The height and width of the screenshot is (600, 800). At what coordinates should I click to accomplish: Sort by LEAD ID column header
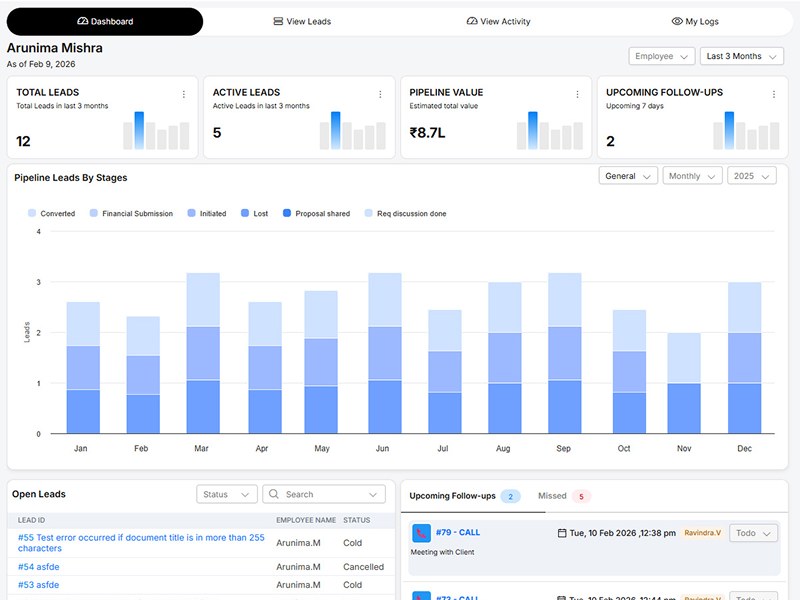[x=31, y=520]
